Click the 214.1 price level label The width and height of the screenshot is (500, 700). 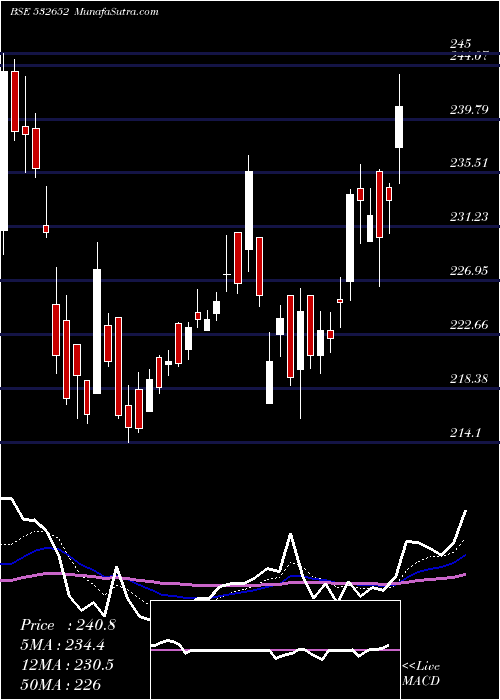(x=465, y=432)
